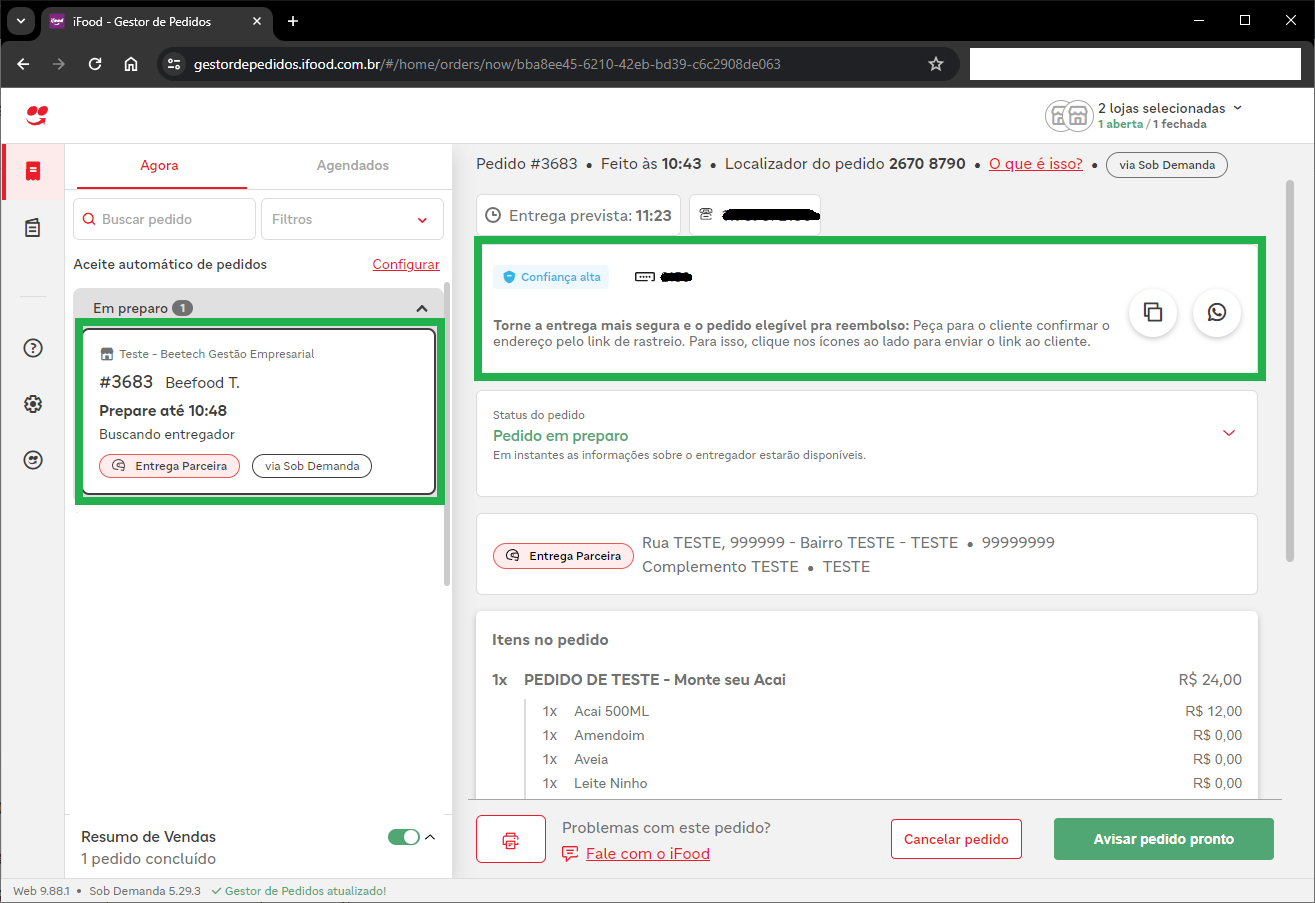Click the Buscar pedido search field
This screenshot has height=903, width=1315.
click(164, 219)
